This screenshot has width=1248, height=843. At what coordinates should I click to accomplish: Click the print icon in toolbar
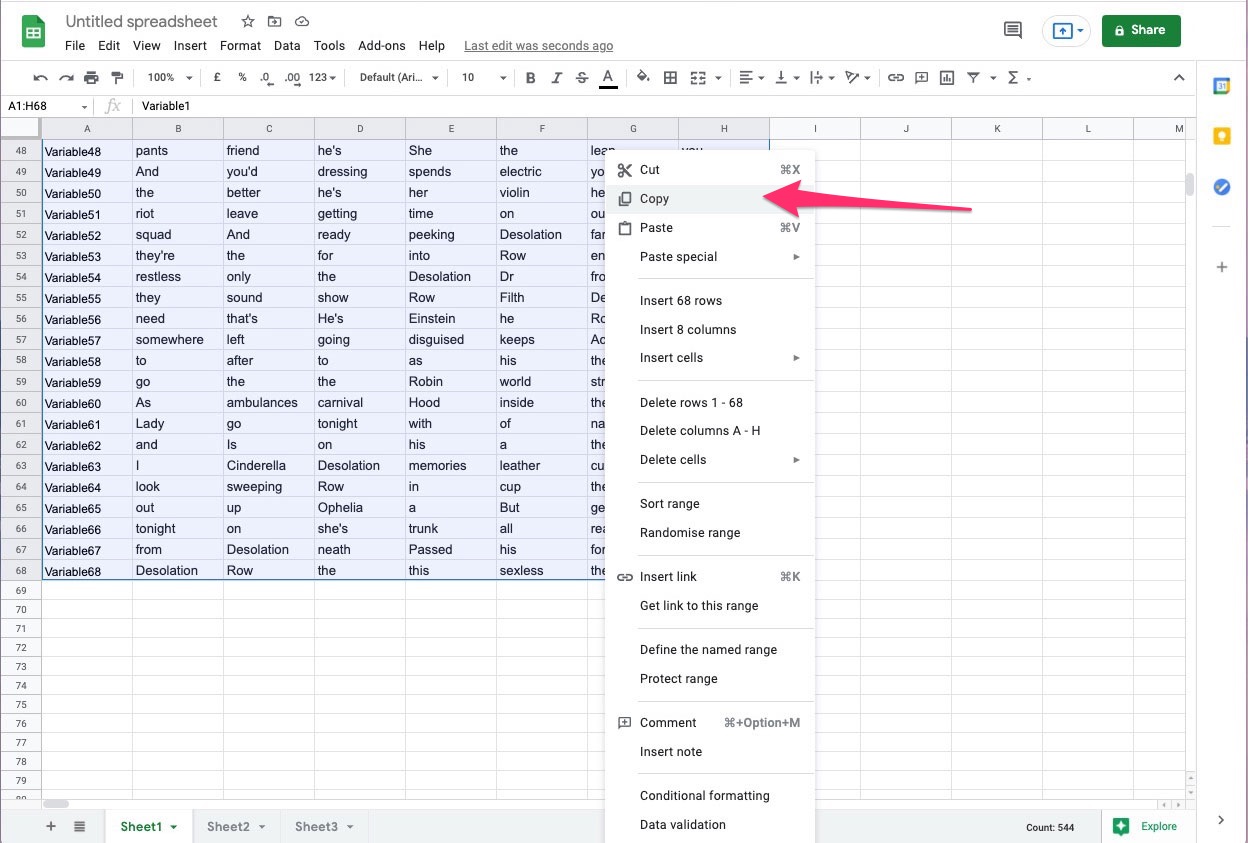pos(91,77)
